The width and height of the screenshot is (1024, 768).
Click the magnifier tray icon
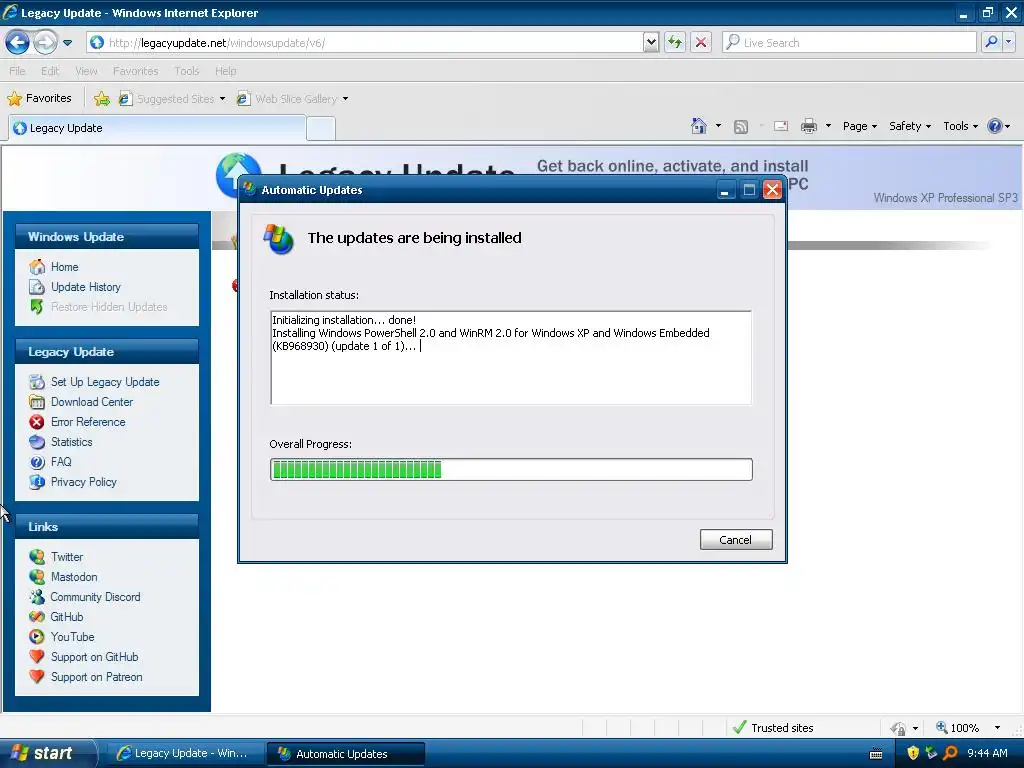click(x=950, y=753)
